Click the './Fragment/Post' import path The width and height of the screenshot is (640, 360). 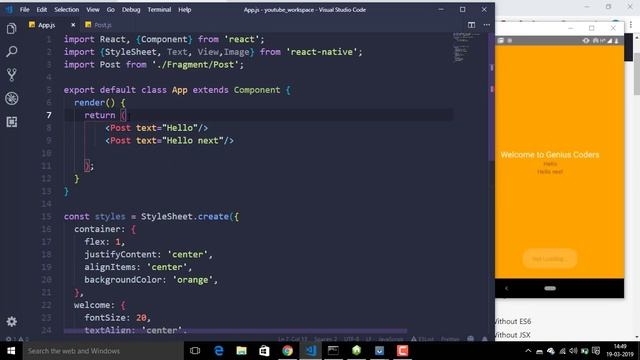(x=195, y=64)
